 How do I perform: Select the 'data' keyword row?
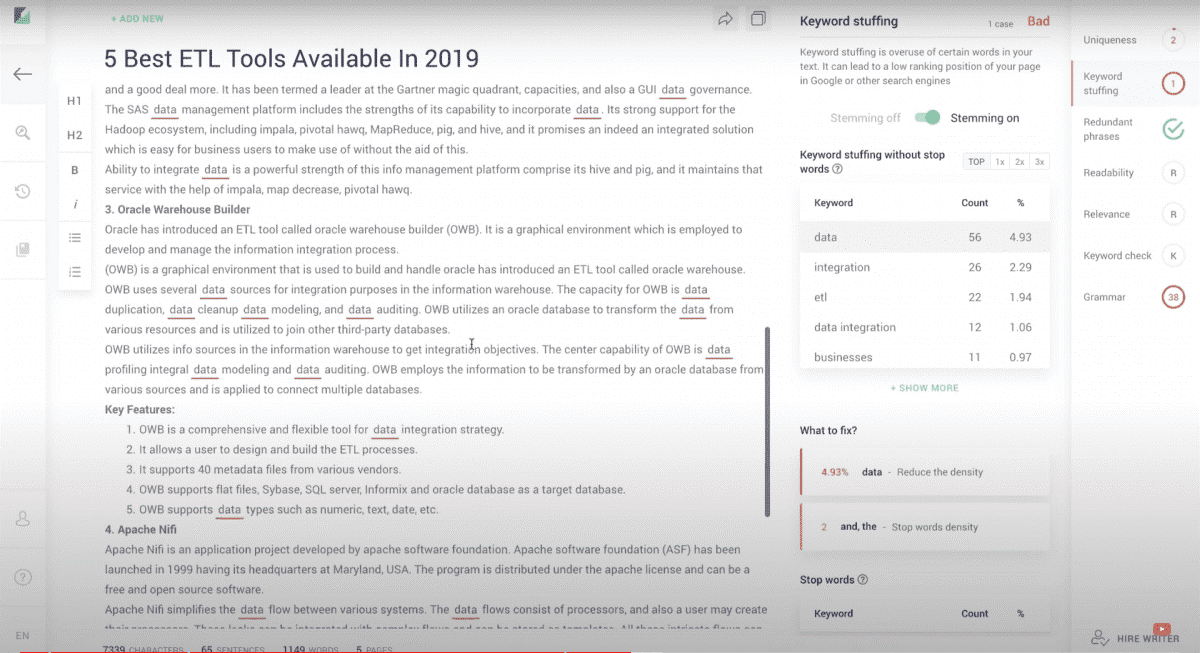pyautogui.click(x=925, y=237)
